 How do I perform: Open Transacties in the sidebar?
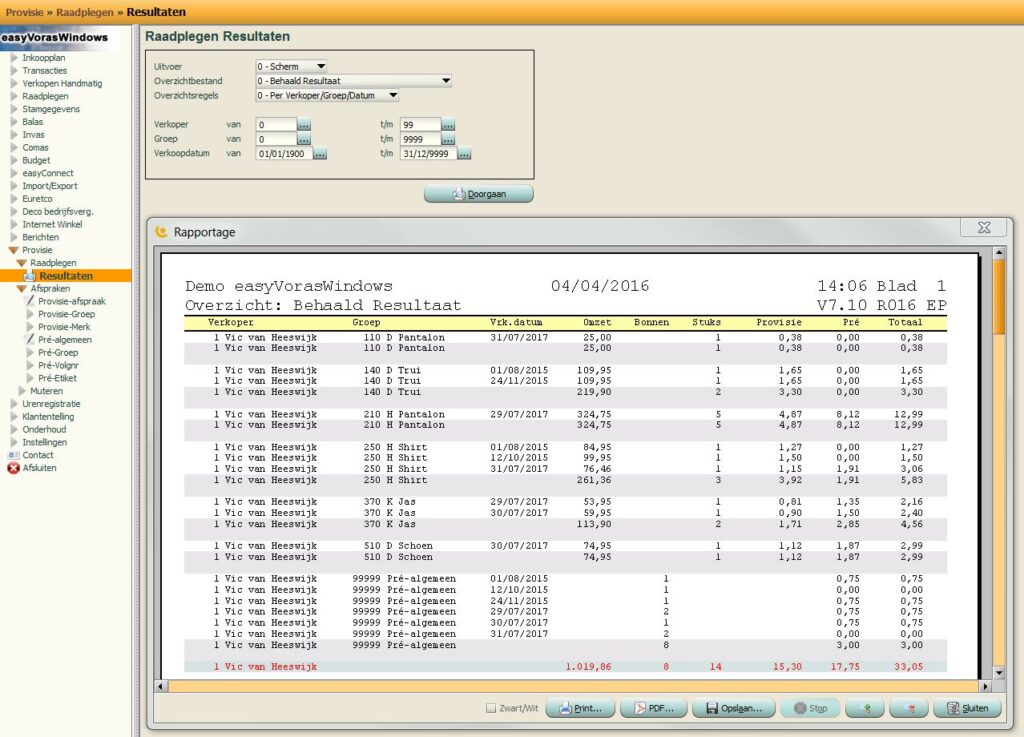[x=44, y=71]
